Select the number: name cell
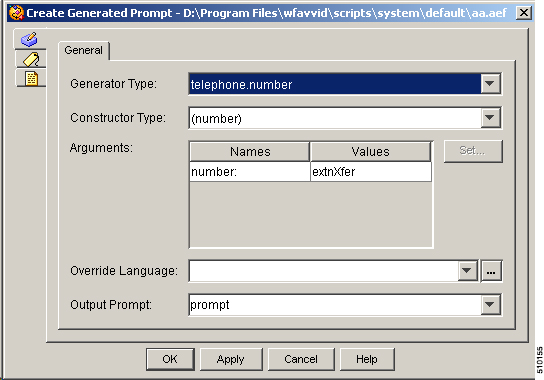Screen dimensions: 544x380 250,172
